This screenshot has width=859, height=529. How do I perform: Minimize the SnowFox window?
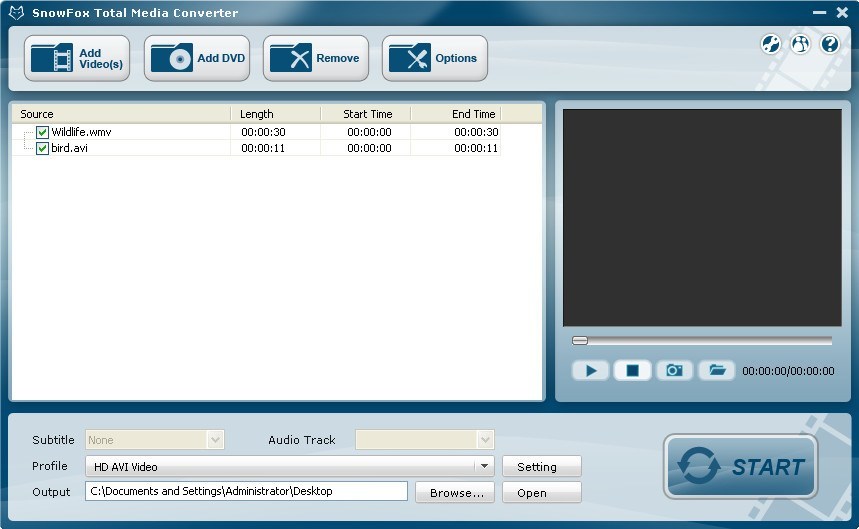click(x=819, y=12)
